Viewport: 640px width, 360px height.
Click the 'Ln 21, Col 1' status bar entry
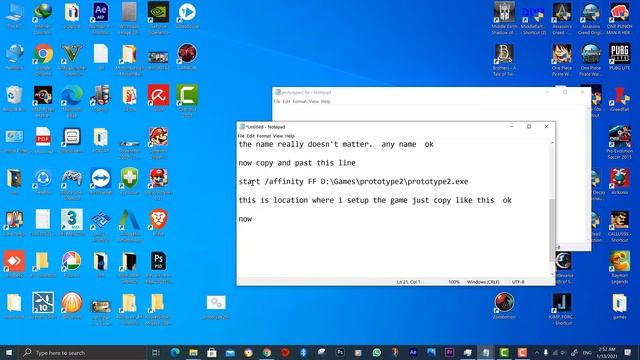point(409,282)
